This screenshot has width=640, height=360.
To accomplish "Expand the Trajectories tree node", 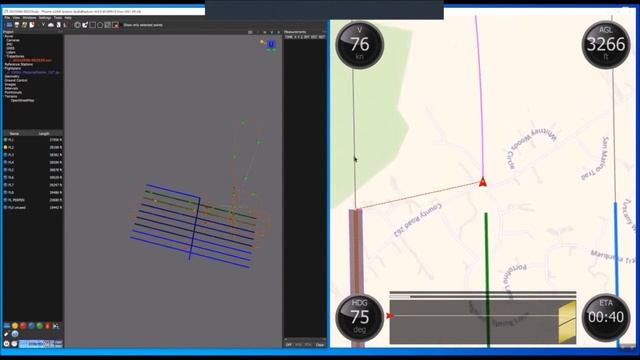I will click(5, 56).
